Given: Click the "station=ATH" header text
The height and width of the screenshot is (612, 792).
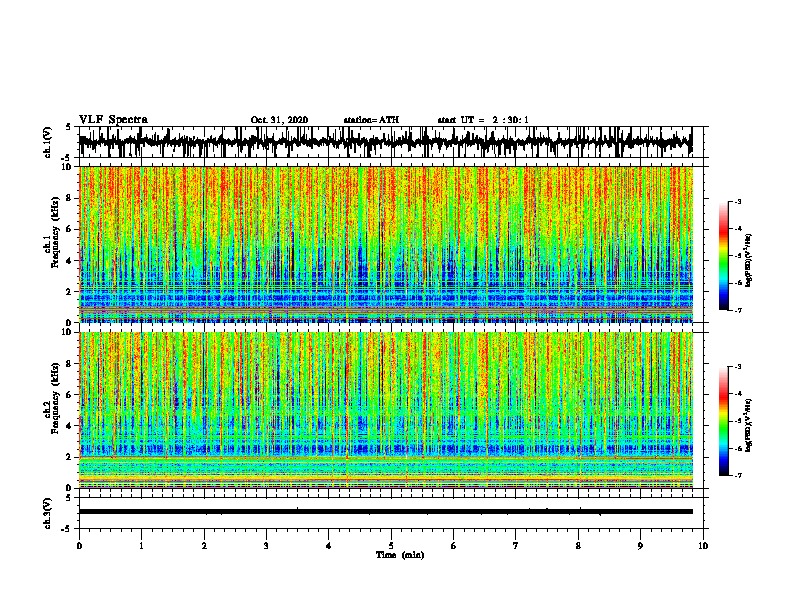Looking at the screenshot, I should point(371,120).
